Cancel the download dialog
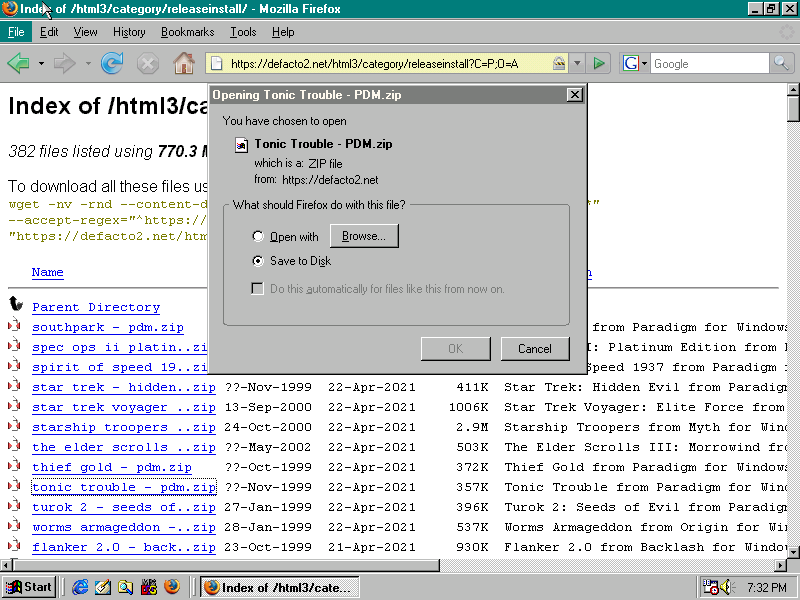 (535, 348)
